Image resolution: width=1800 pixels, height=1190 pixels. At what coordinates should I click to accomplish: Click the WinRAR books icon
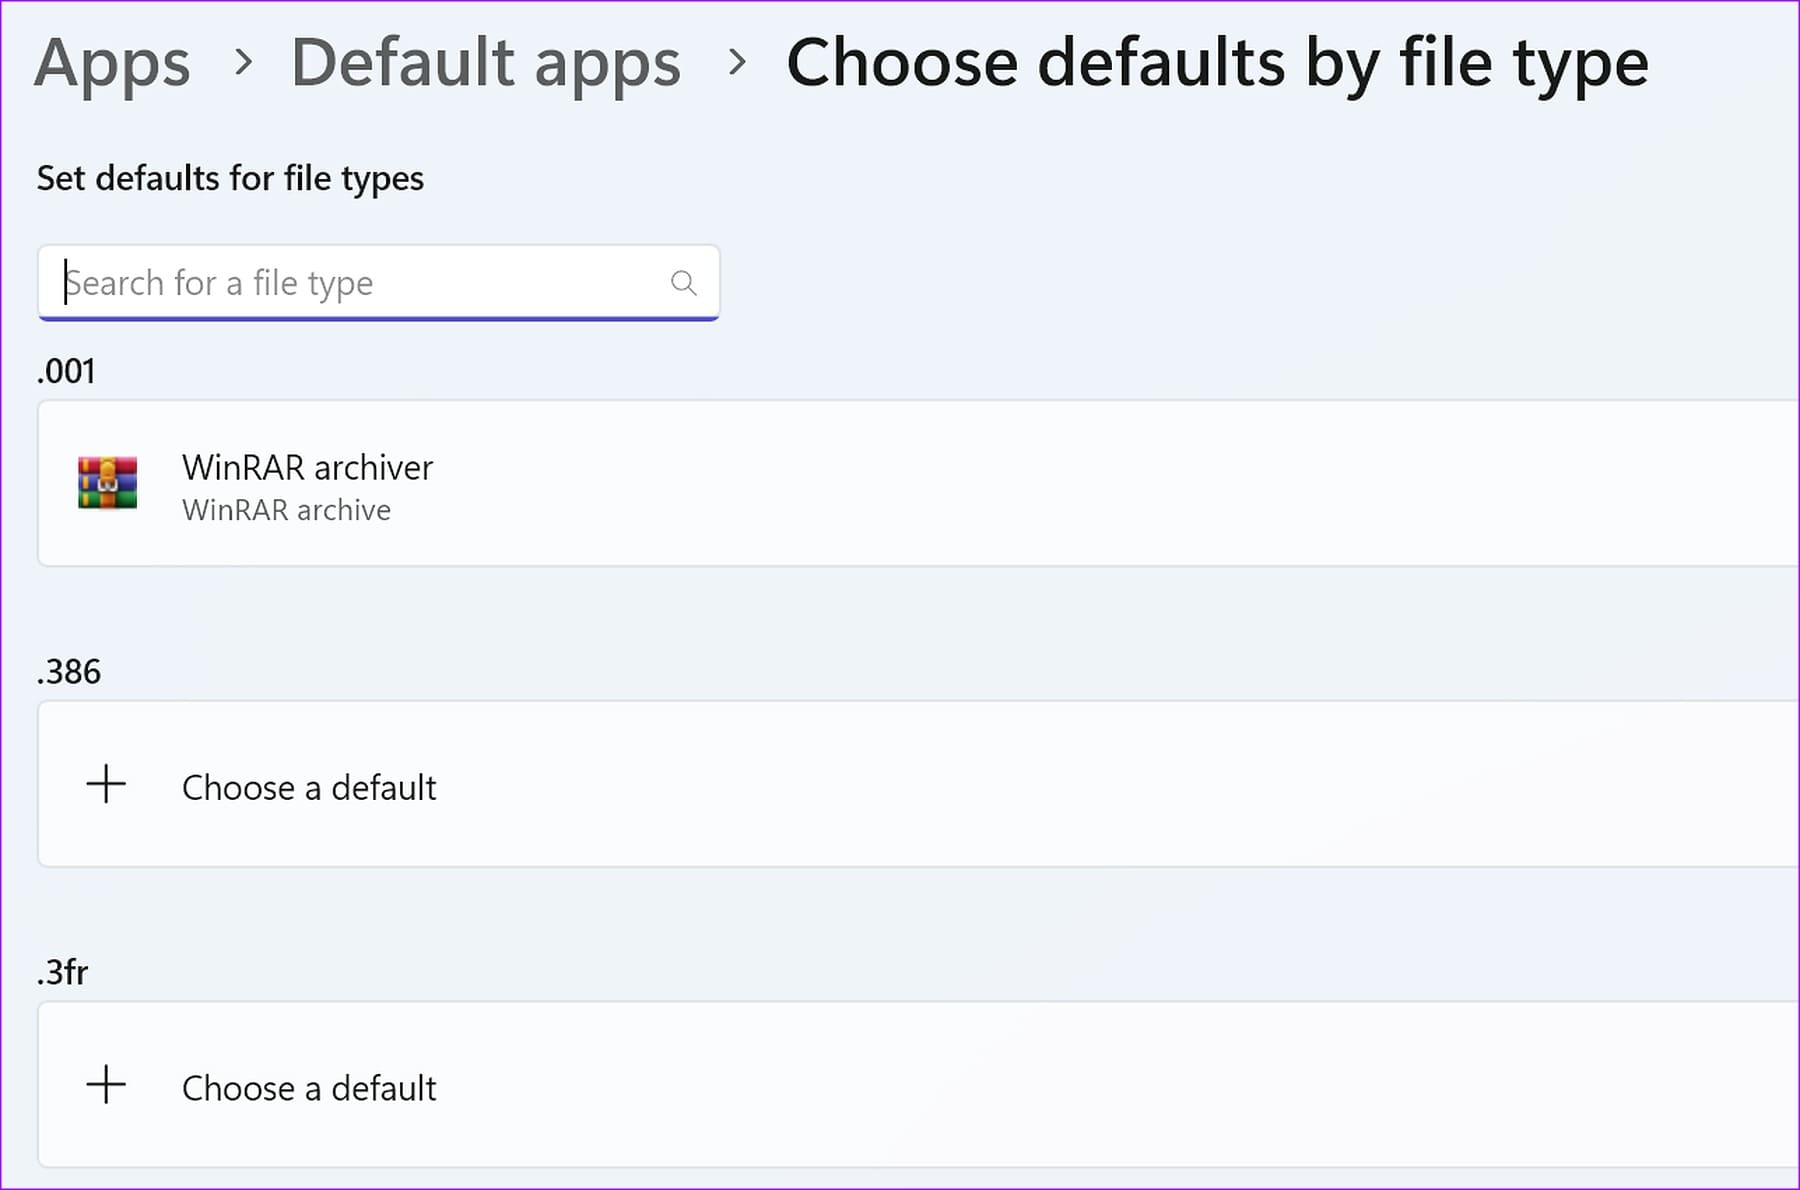(x=107, y=483)
